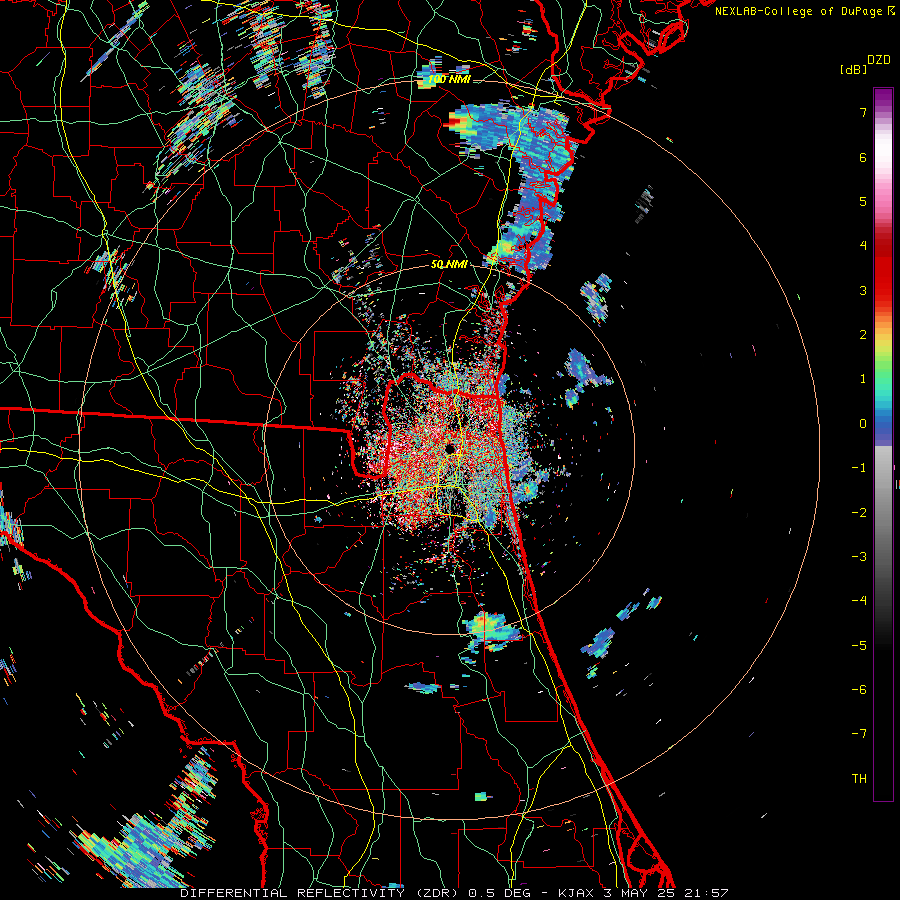Click the [dB] units label
The height and width of the screenshot is (900, 900).
pyautogui.click(x=853, y=69)
